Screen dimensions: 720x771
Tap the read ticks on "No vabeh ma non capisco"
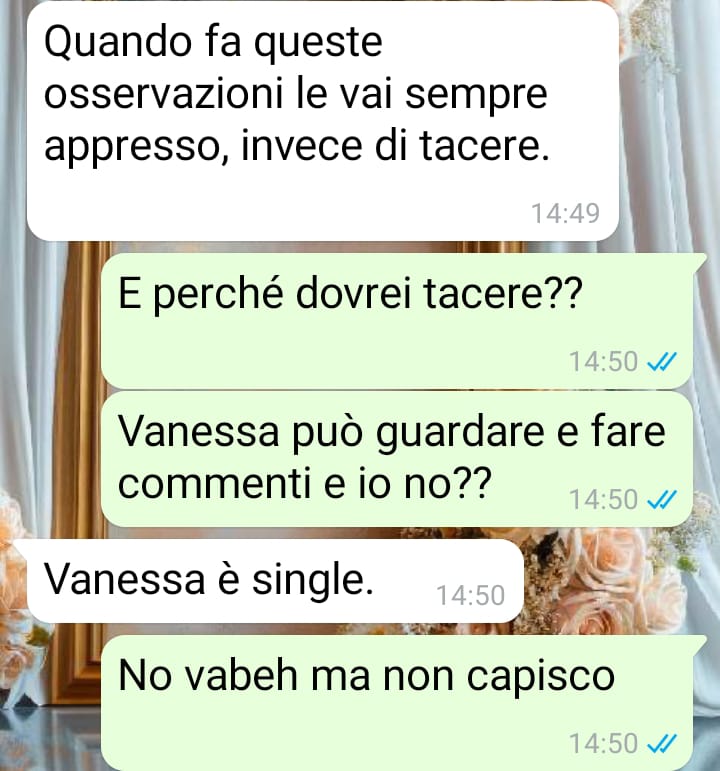coord(662,743)
